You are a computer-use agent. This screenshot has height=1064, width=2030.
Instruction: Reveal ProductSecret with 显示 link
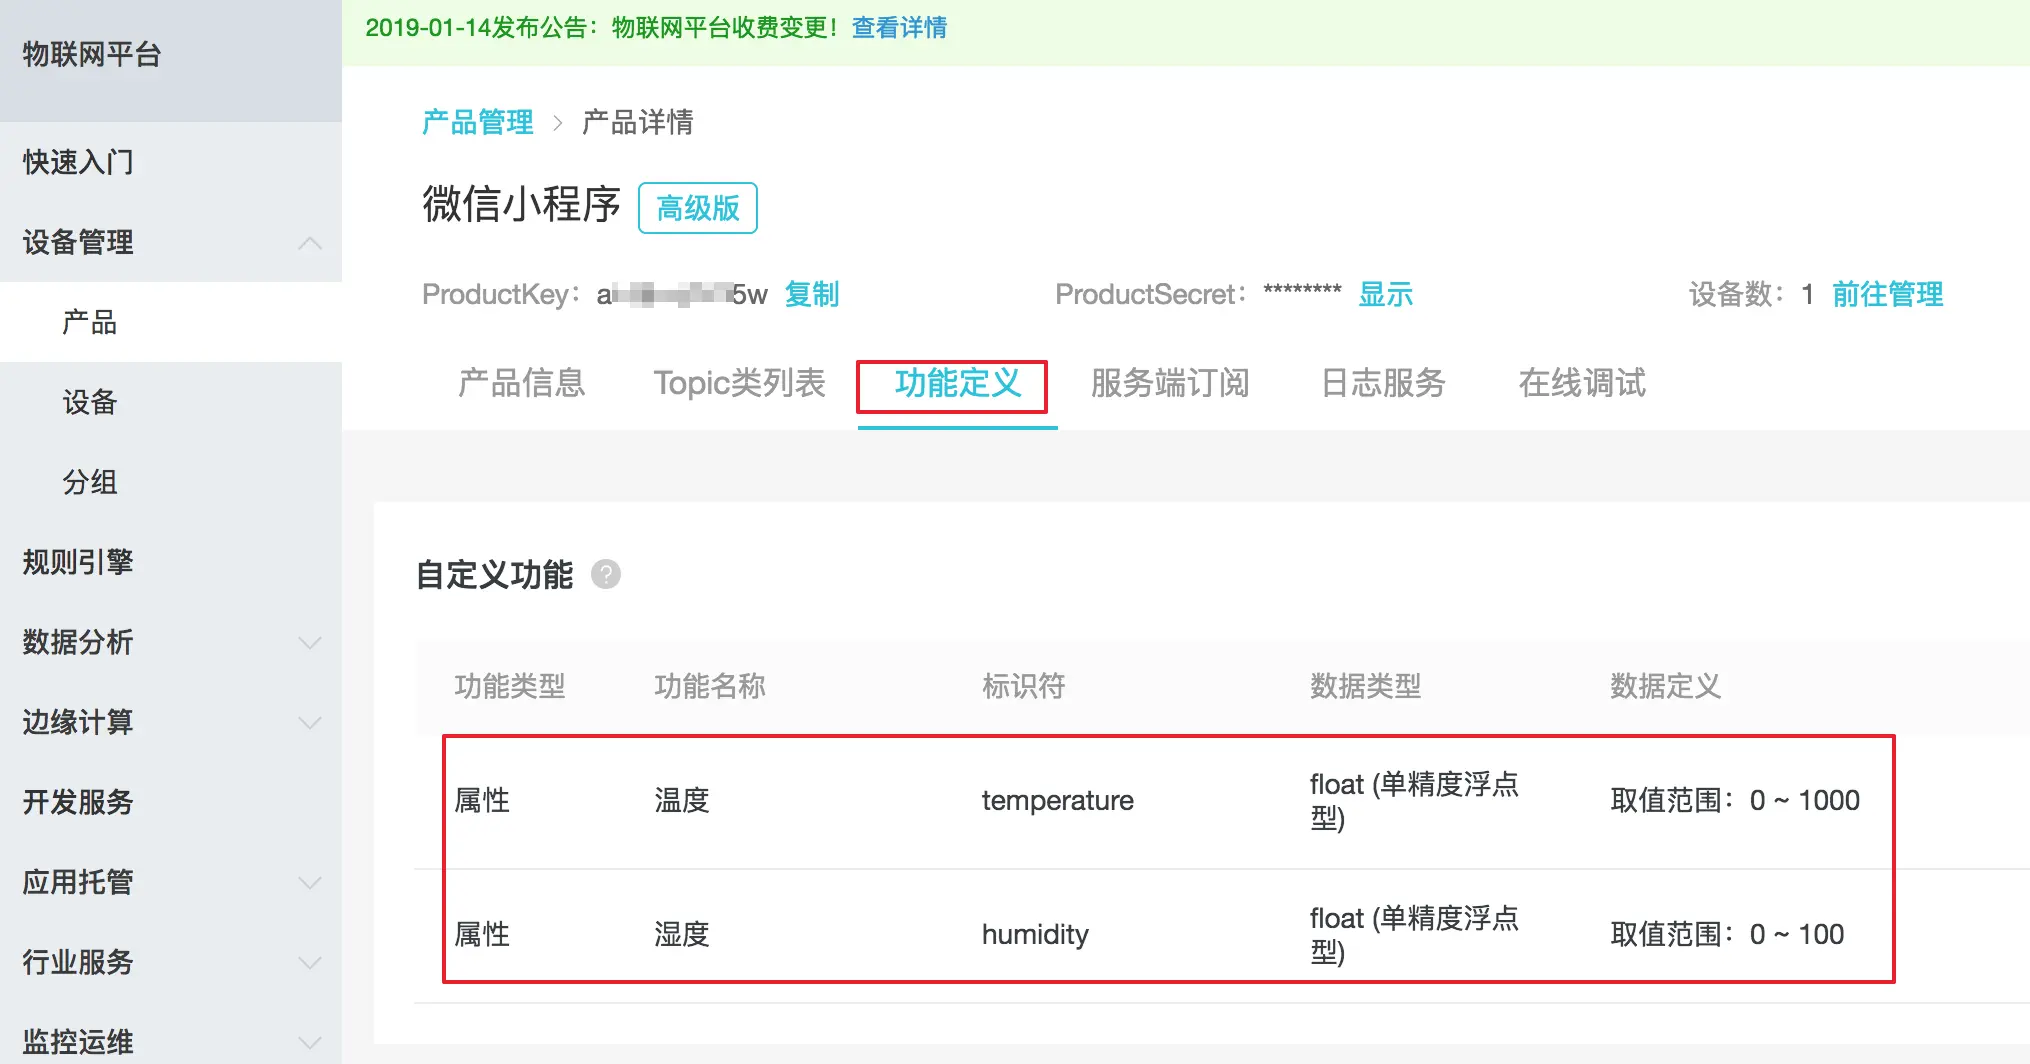(1385, 294)
